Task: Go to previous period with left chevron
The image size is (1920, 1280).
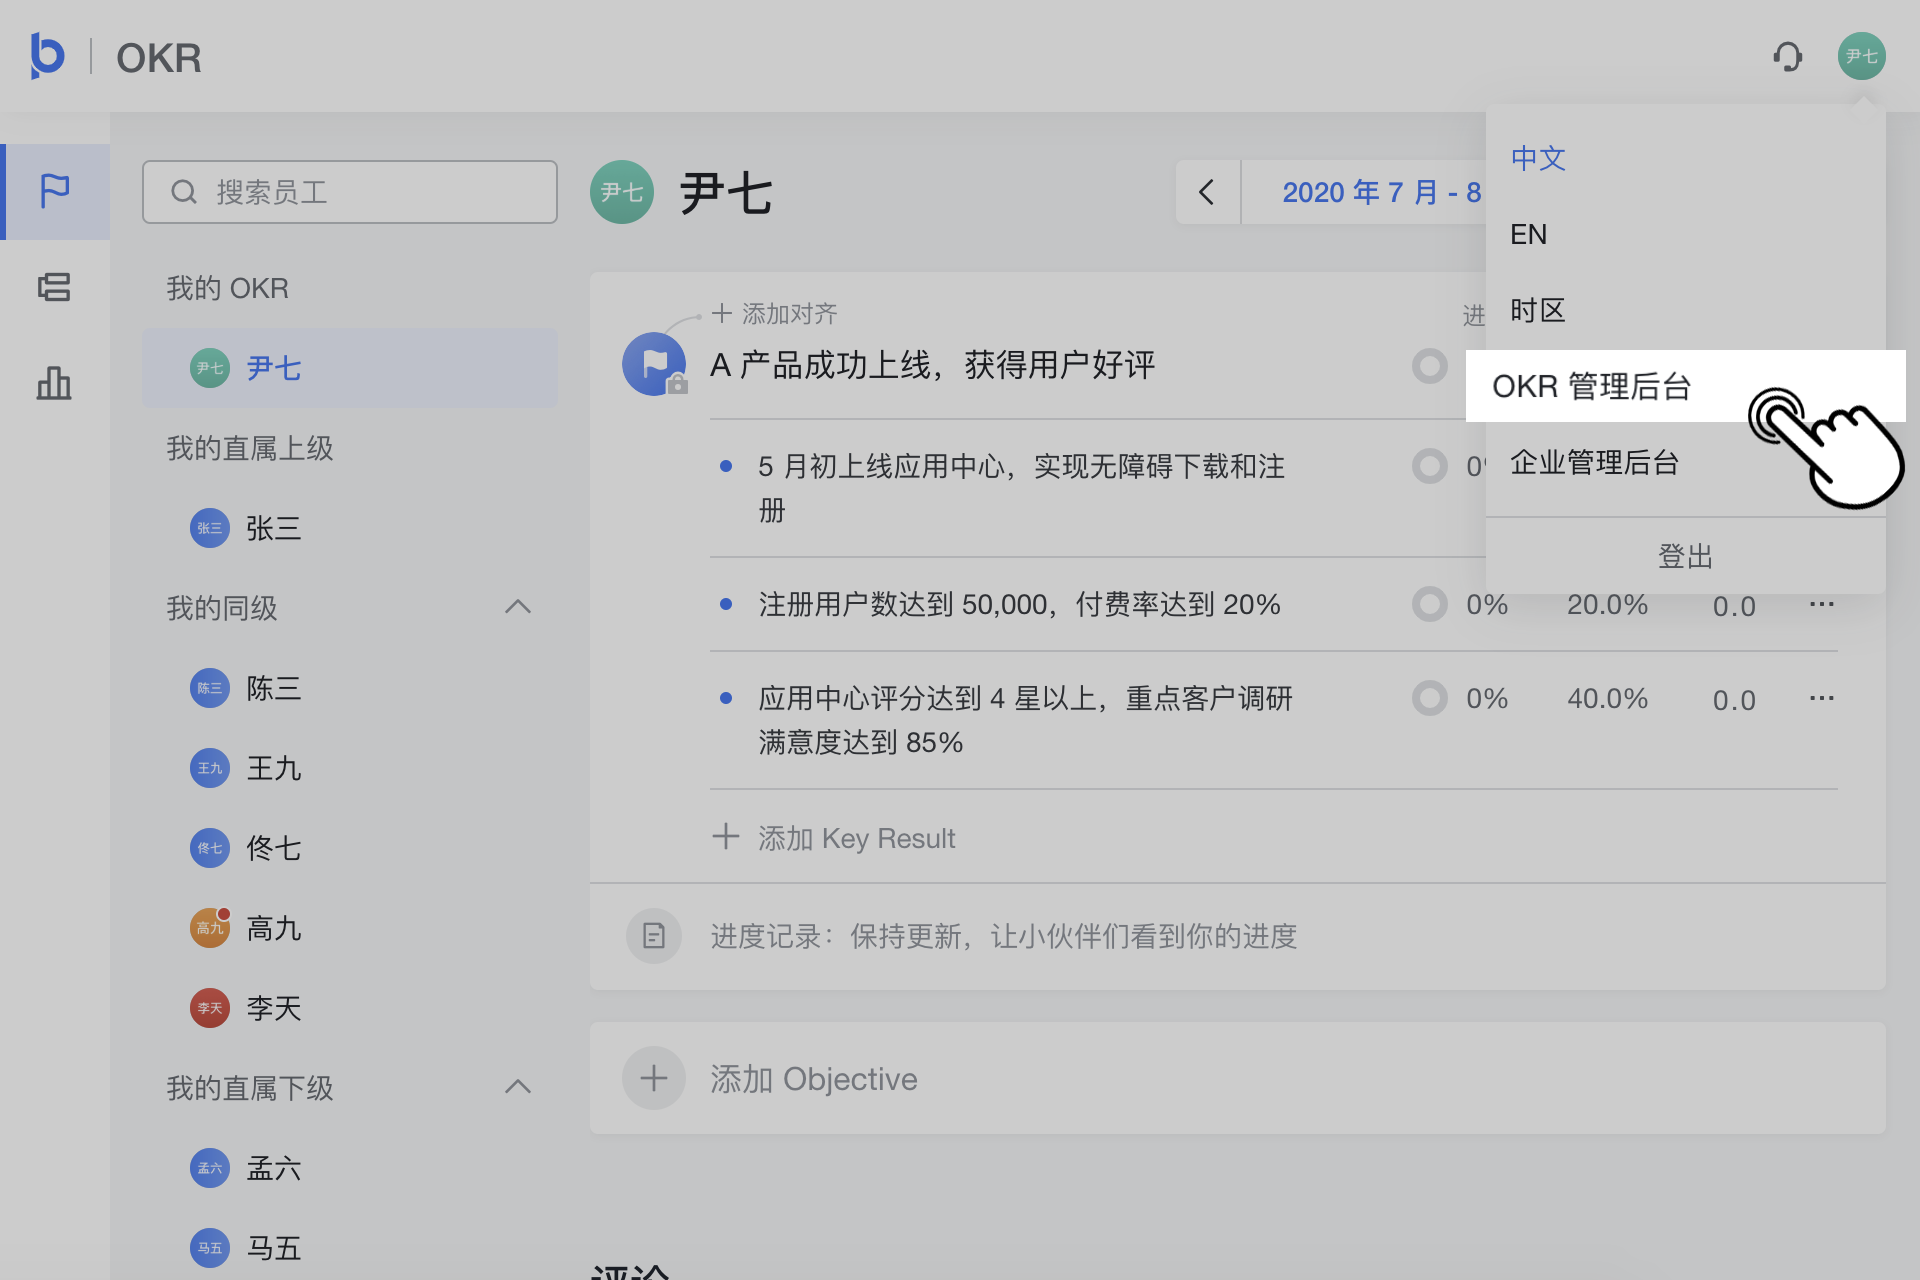Action: [1207, 192]
